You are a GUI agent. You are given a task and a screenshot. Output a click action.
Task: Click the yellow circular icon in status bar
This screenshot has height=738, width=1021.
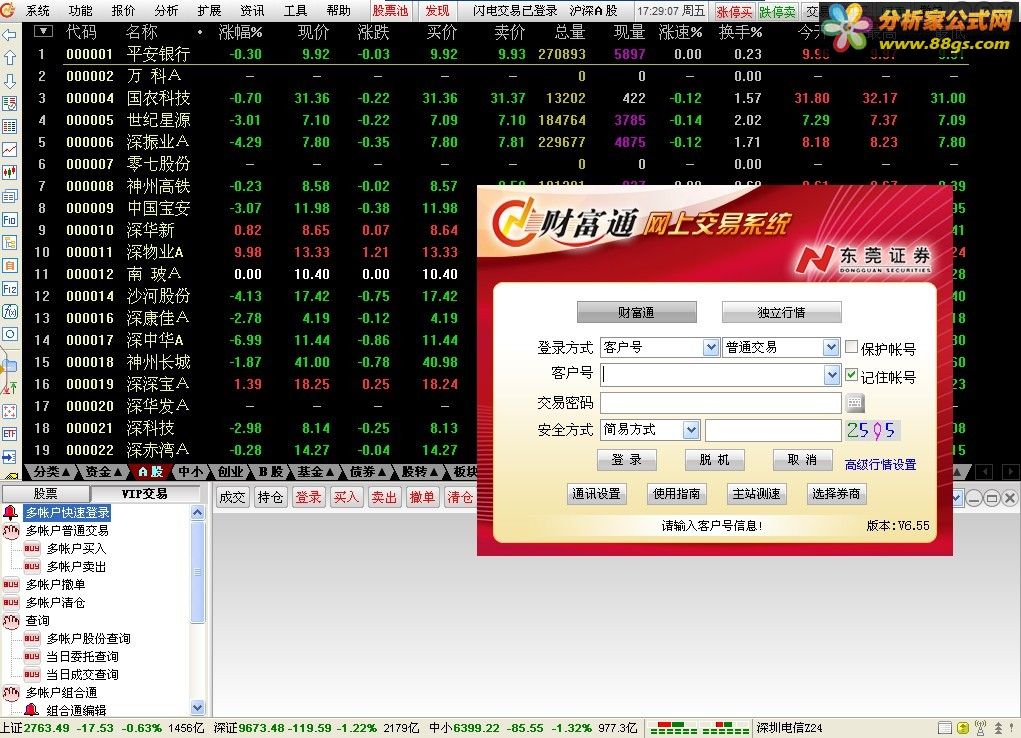(x=963, y=728)
